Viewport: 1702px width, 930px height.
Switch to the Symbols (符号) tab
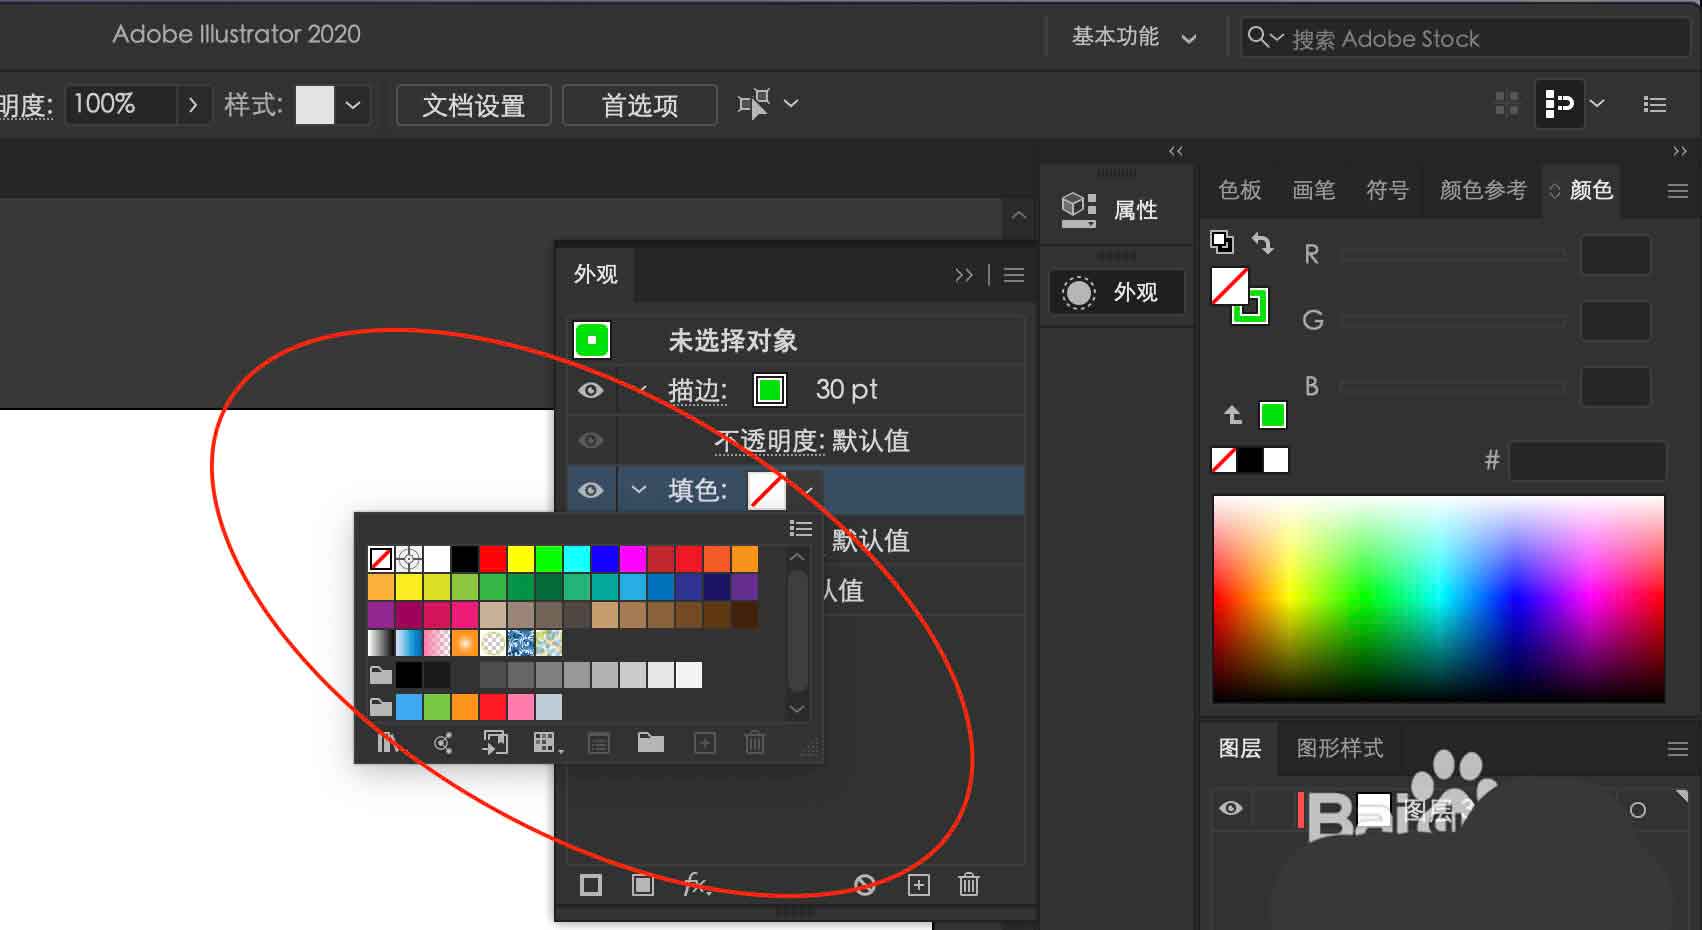(1388, 190)
